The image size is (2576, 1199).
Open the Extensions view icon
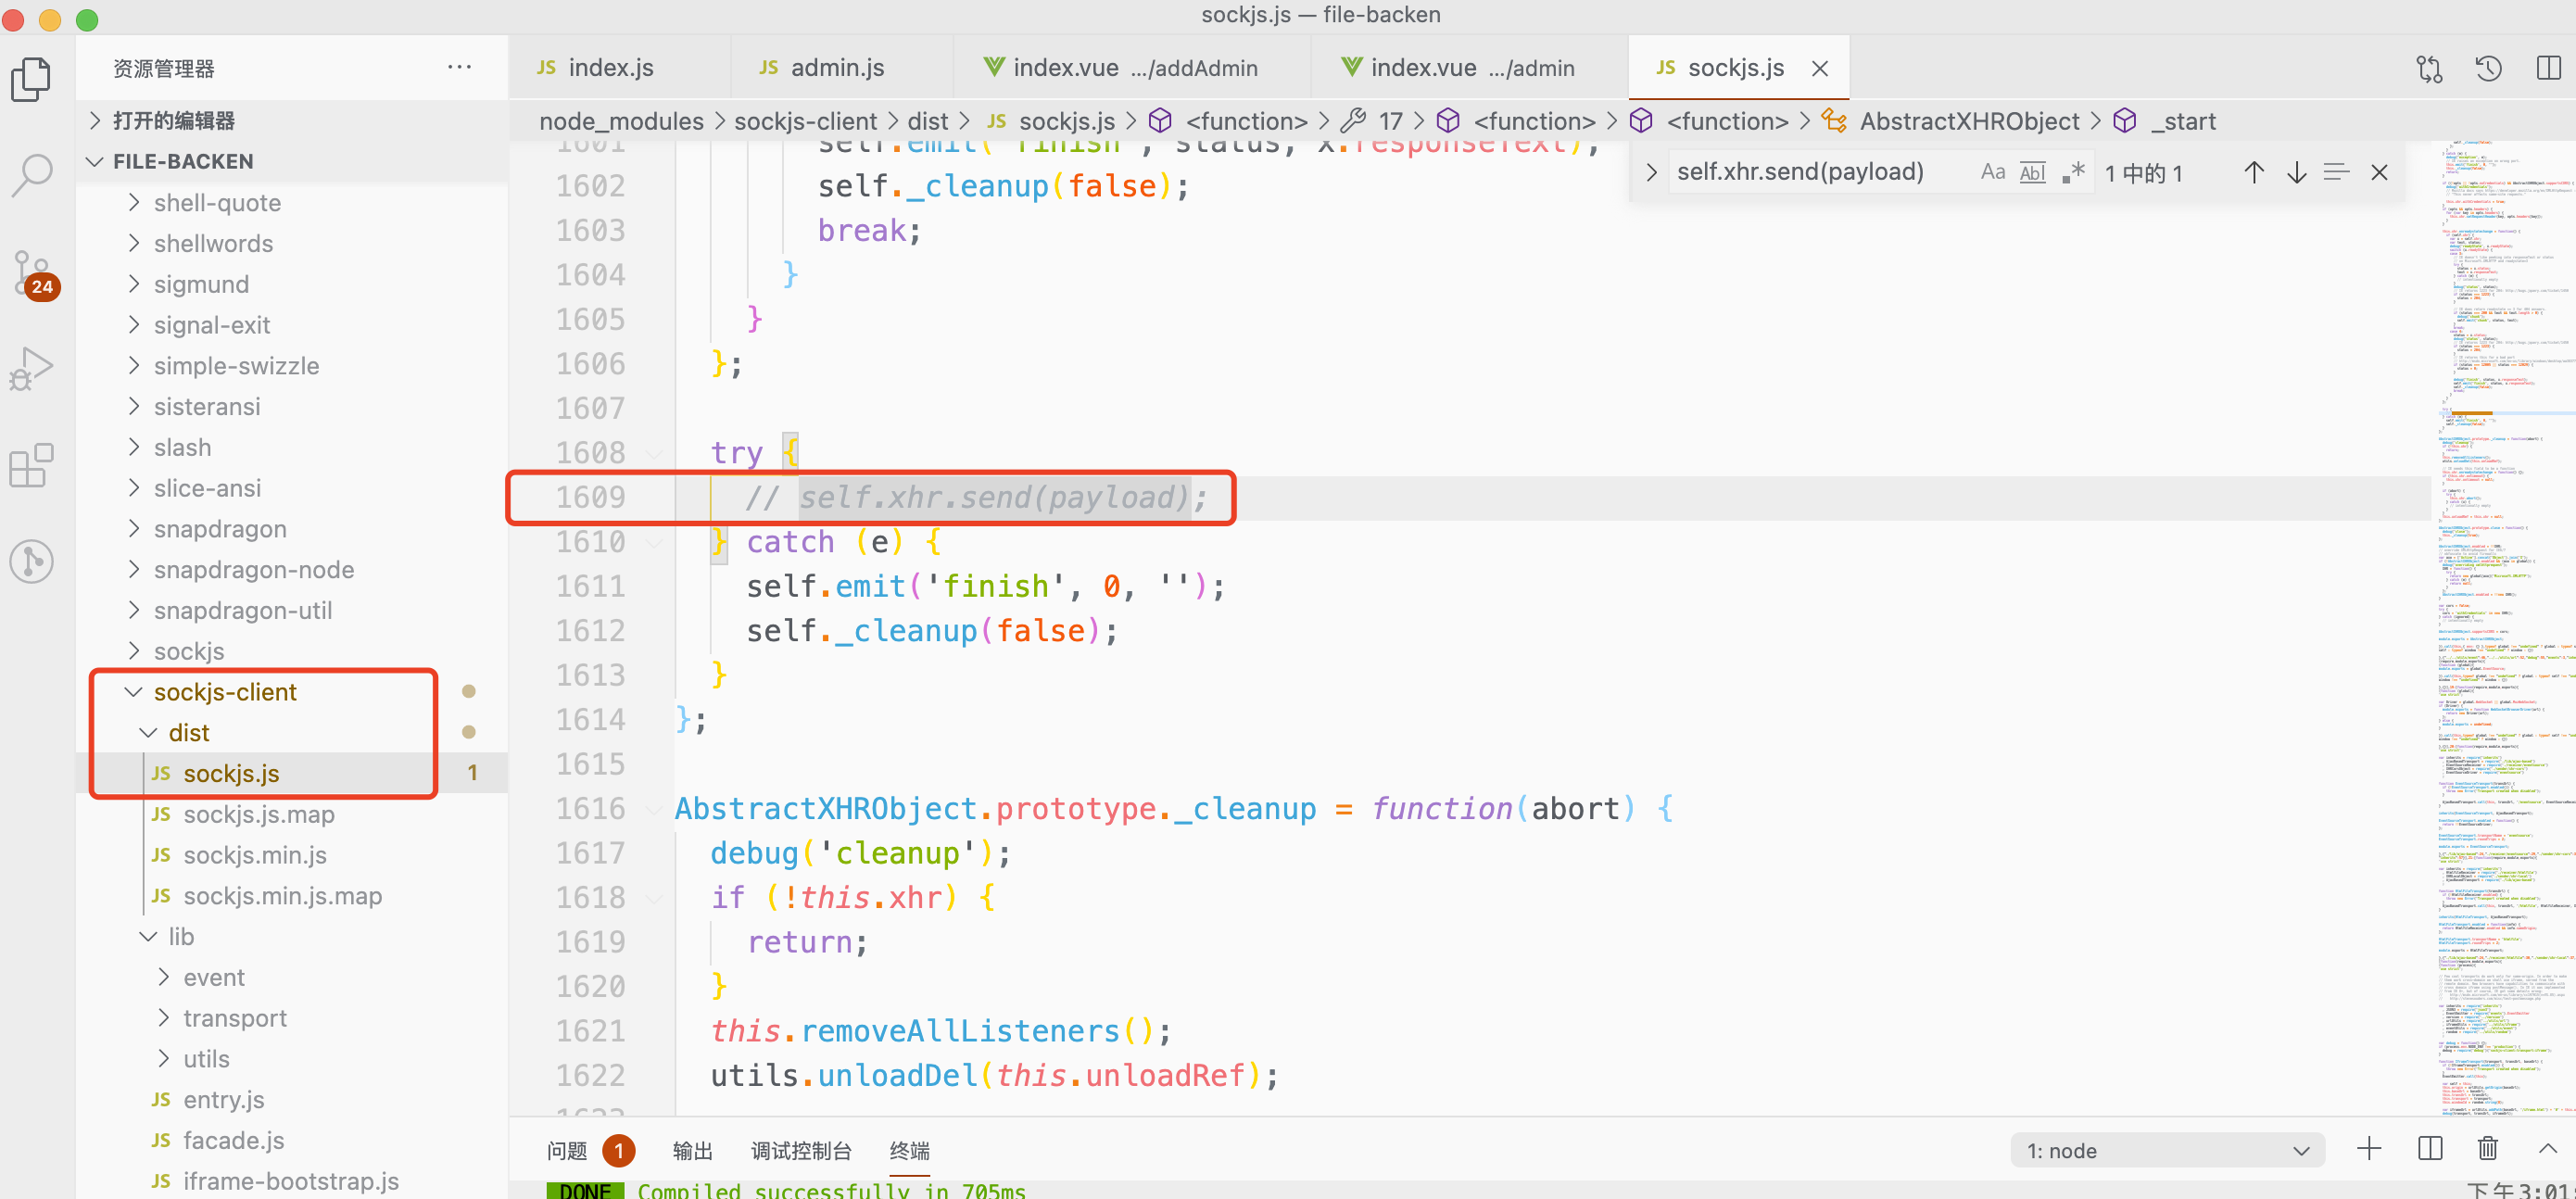coord(32,466)
